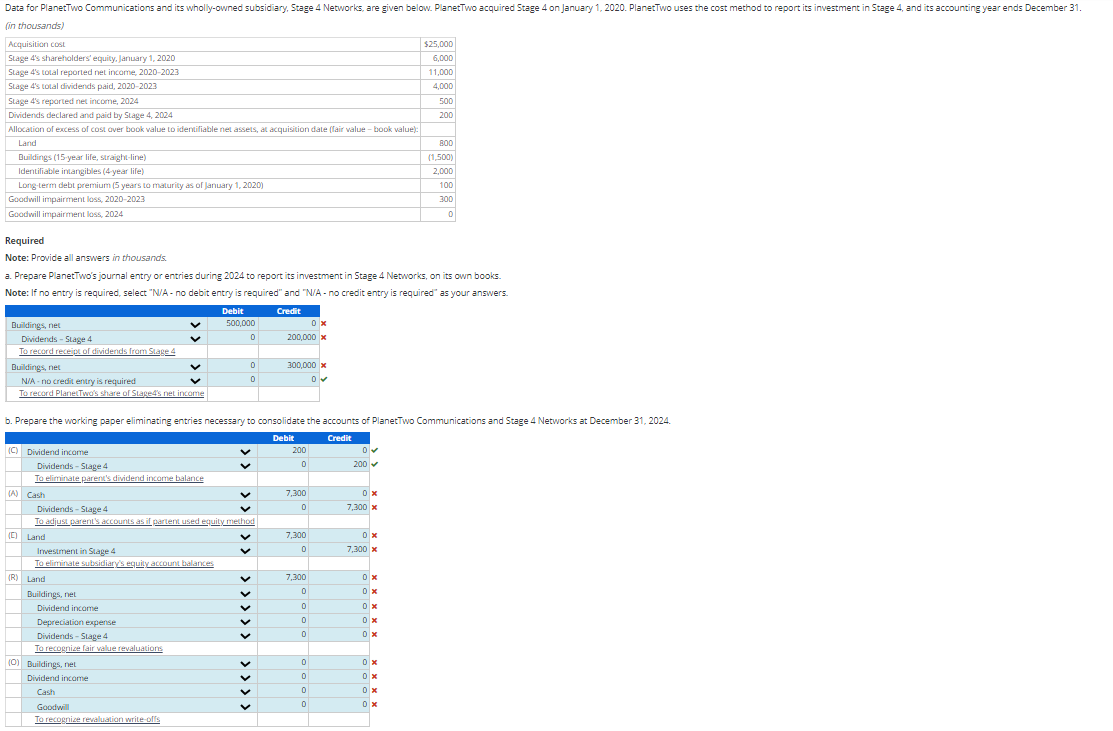
Task: Click the 500,000 debit input field
Action: click(x=233, y=324)
